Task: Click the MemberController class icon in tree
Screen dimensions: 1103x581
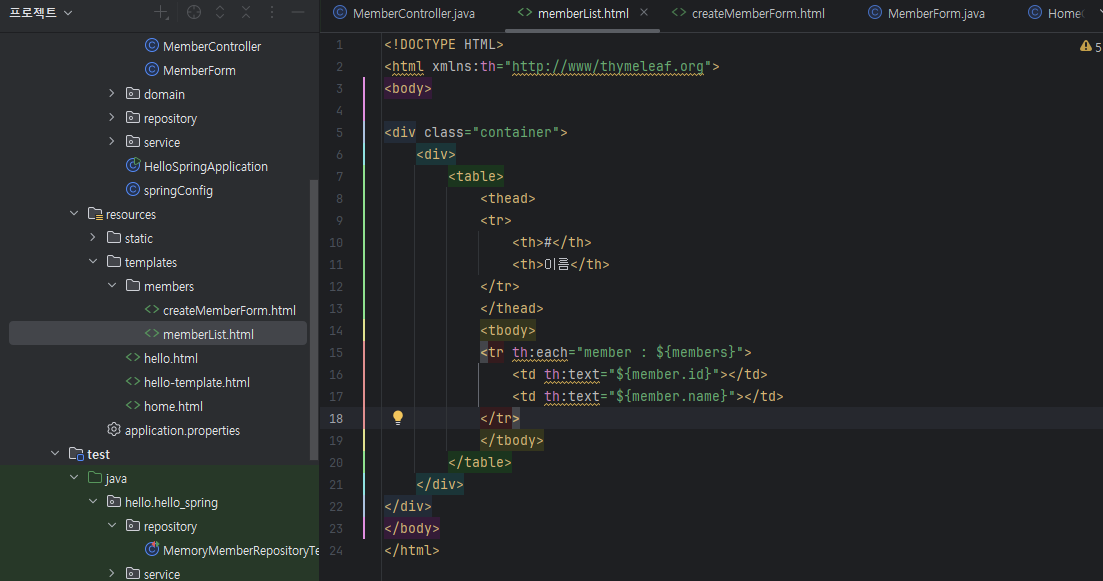Action: click(x=151, y=46)
